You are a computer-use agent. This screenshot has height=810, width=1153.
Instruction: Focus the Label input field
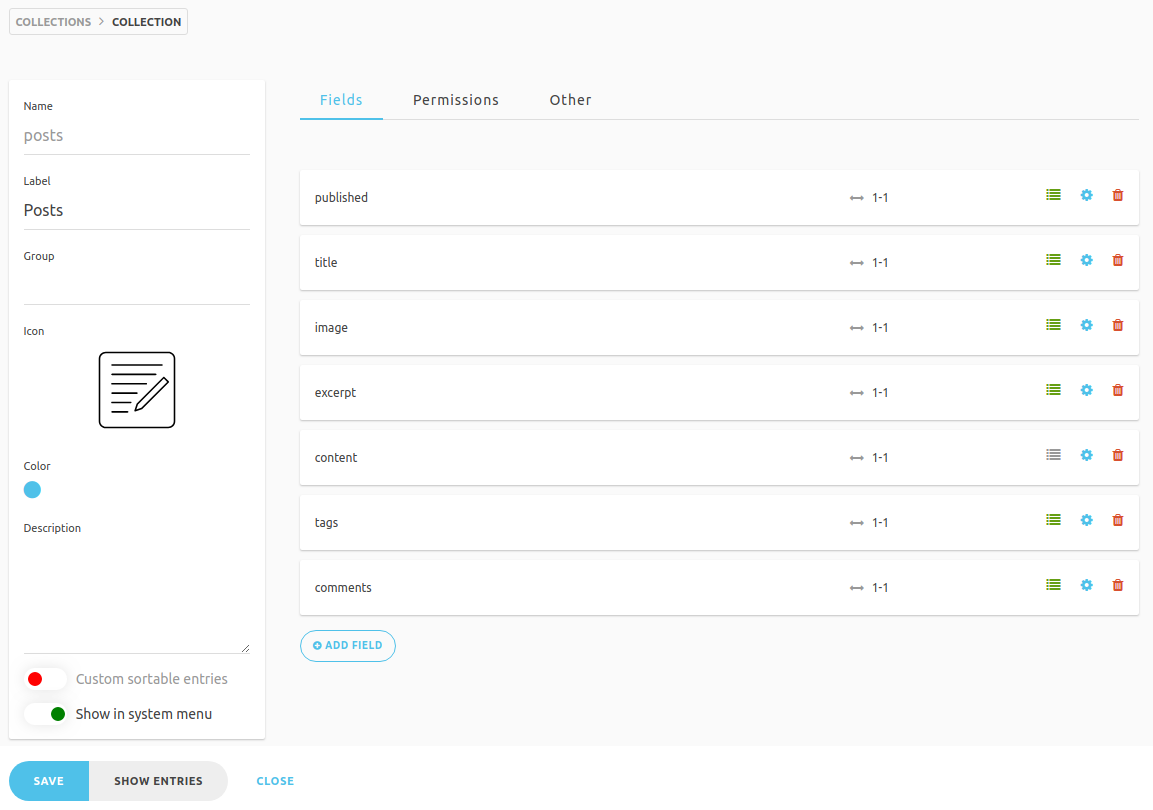tap(137, 210)
